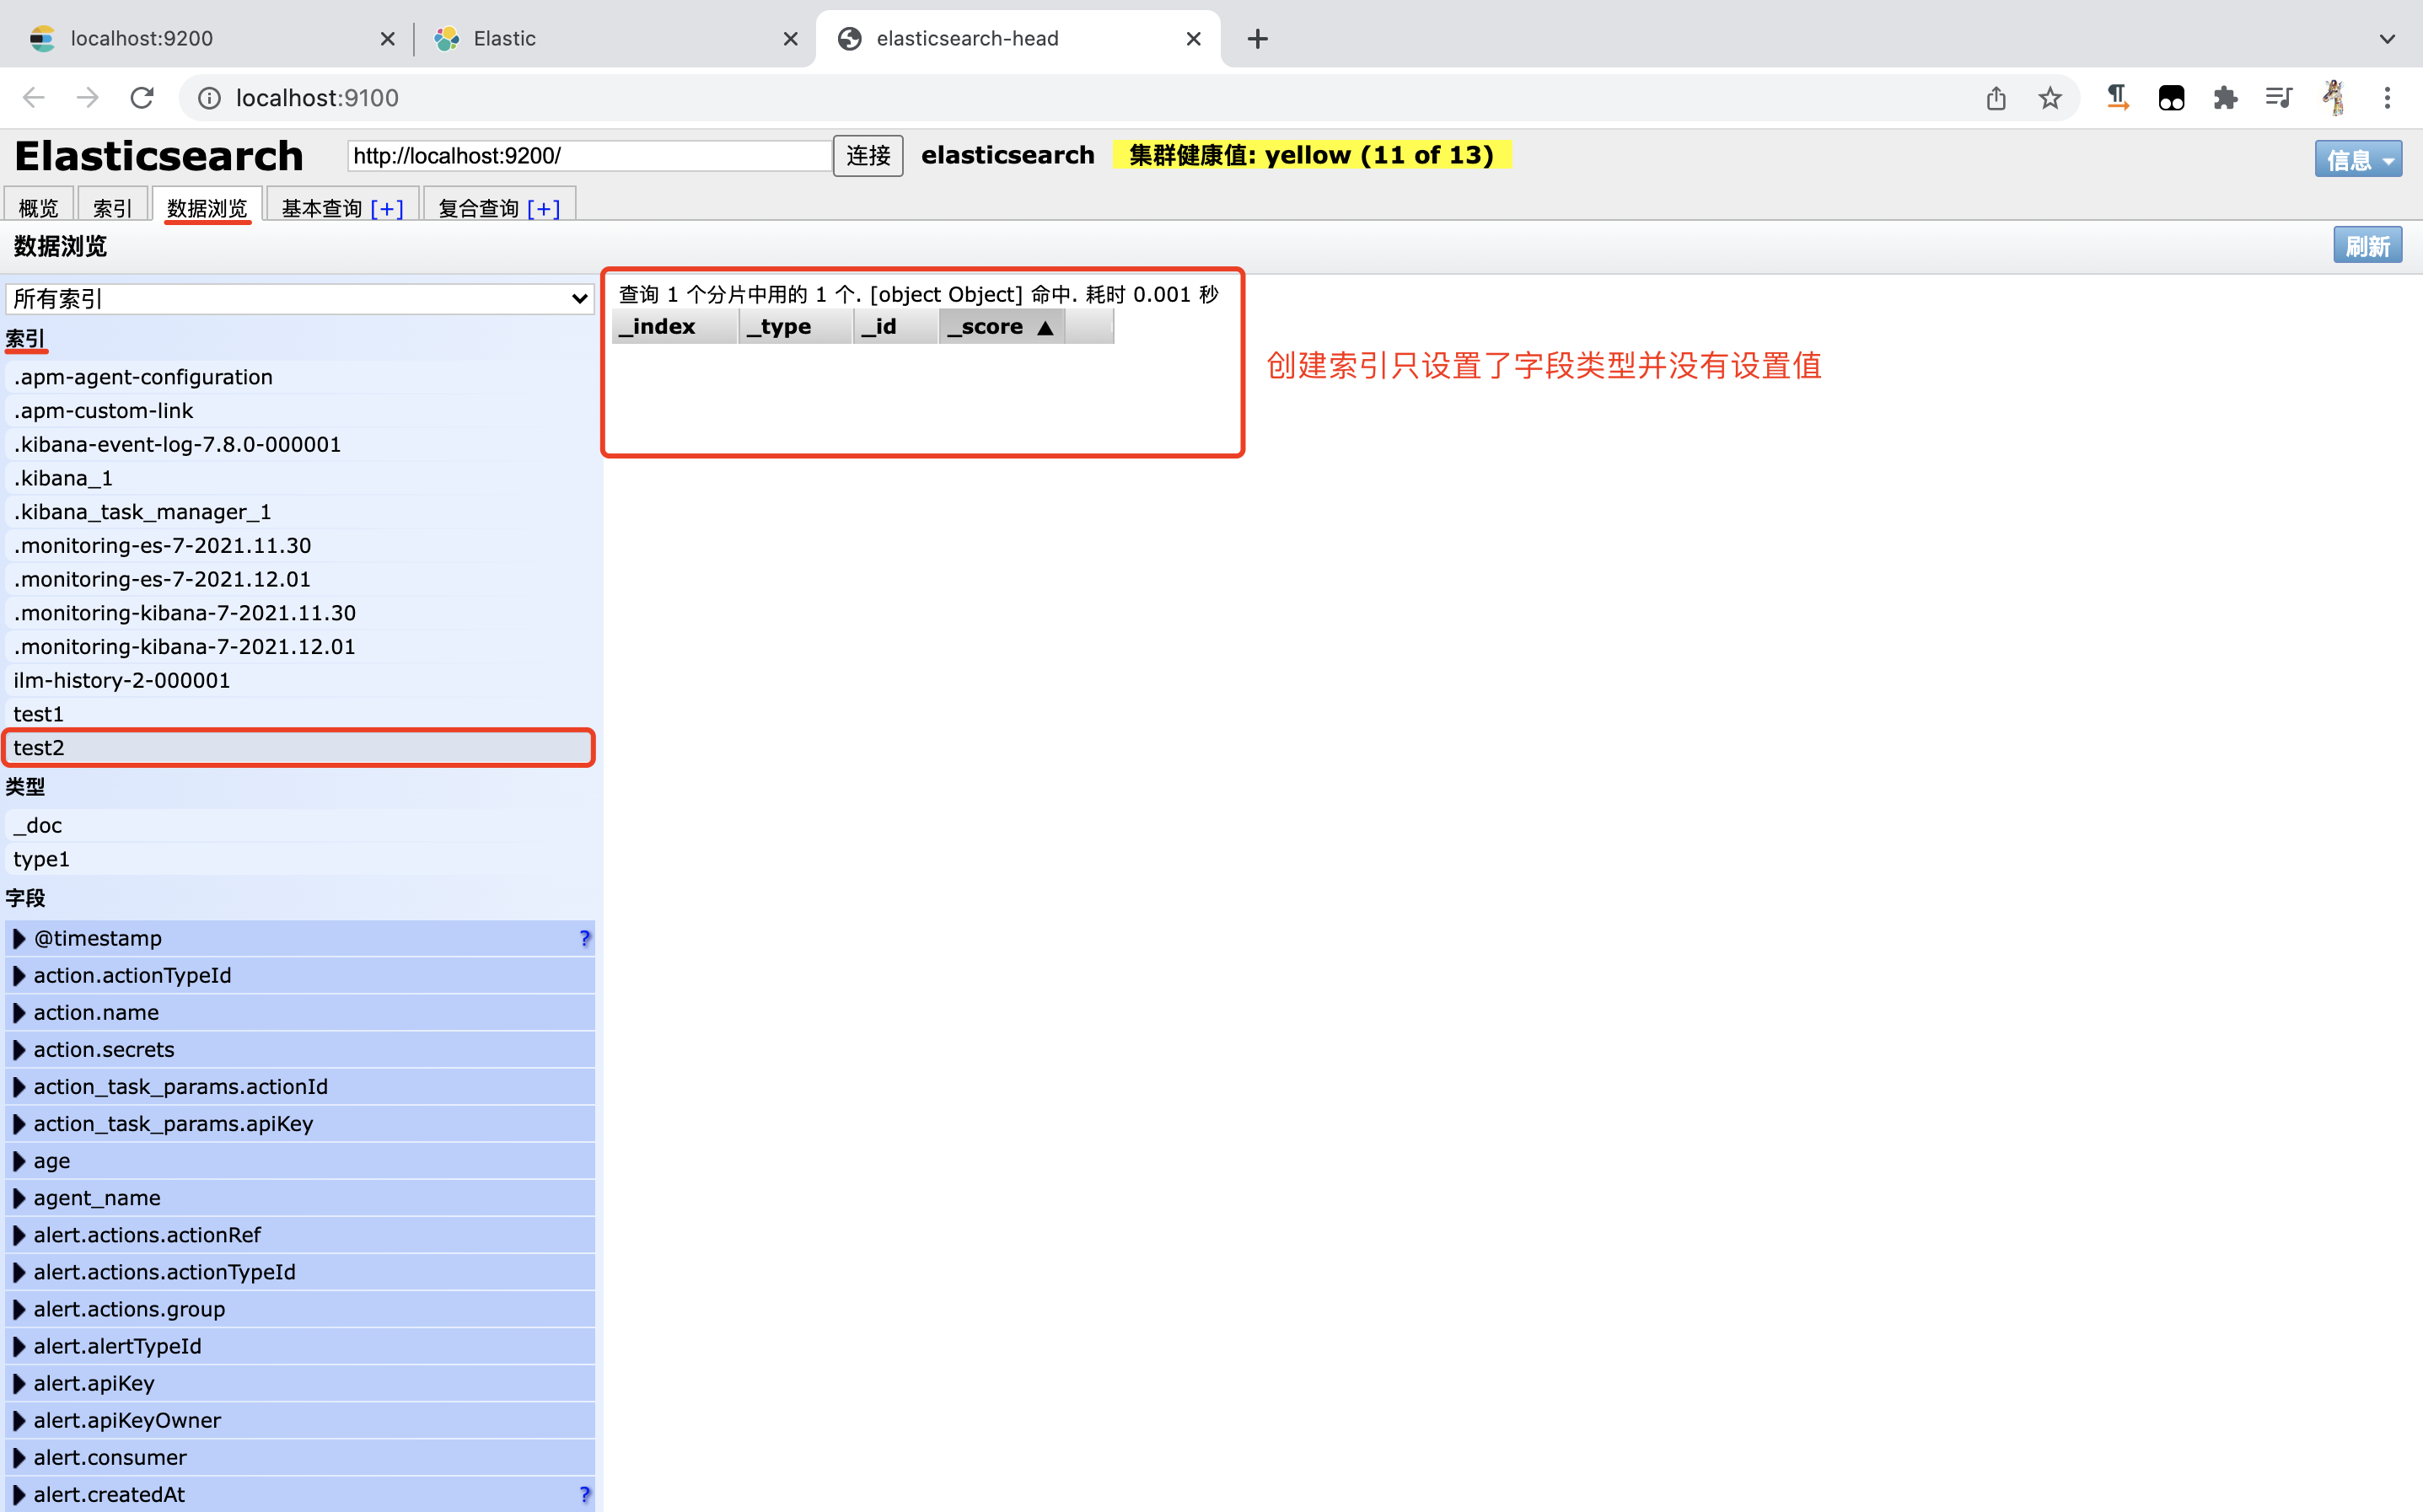Click the 连接 connect button

868,155
